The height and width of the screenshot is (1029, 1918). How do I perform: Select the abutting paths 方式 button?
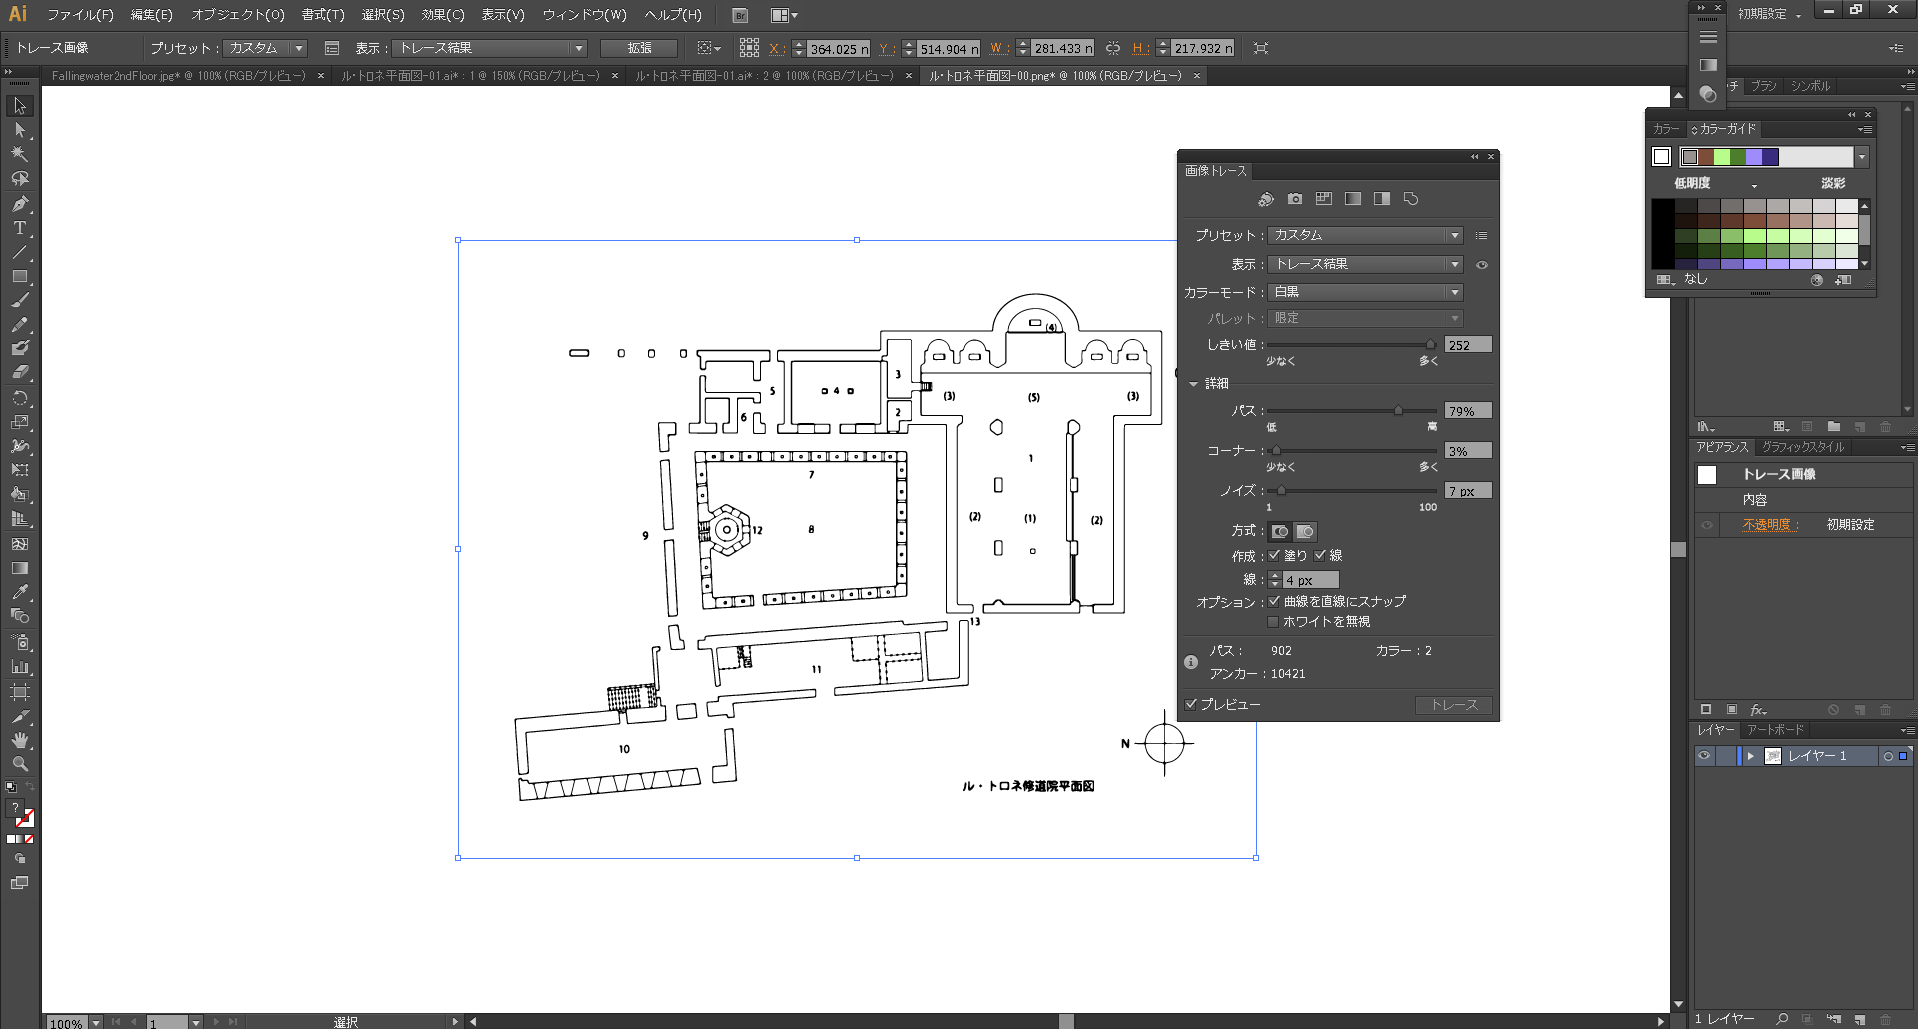[x=1280, y=531]
